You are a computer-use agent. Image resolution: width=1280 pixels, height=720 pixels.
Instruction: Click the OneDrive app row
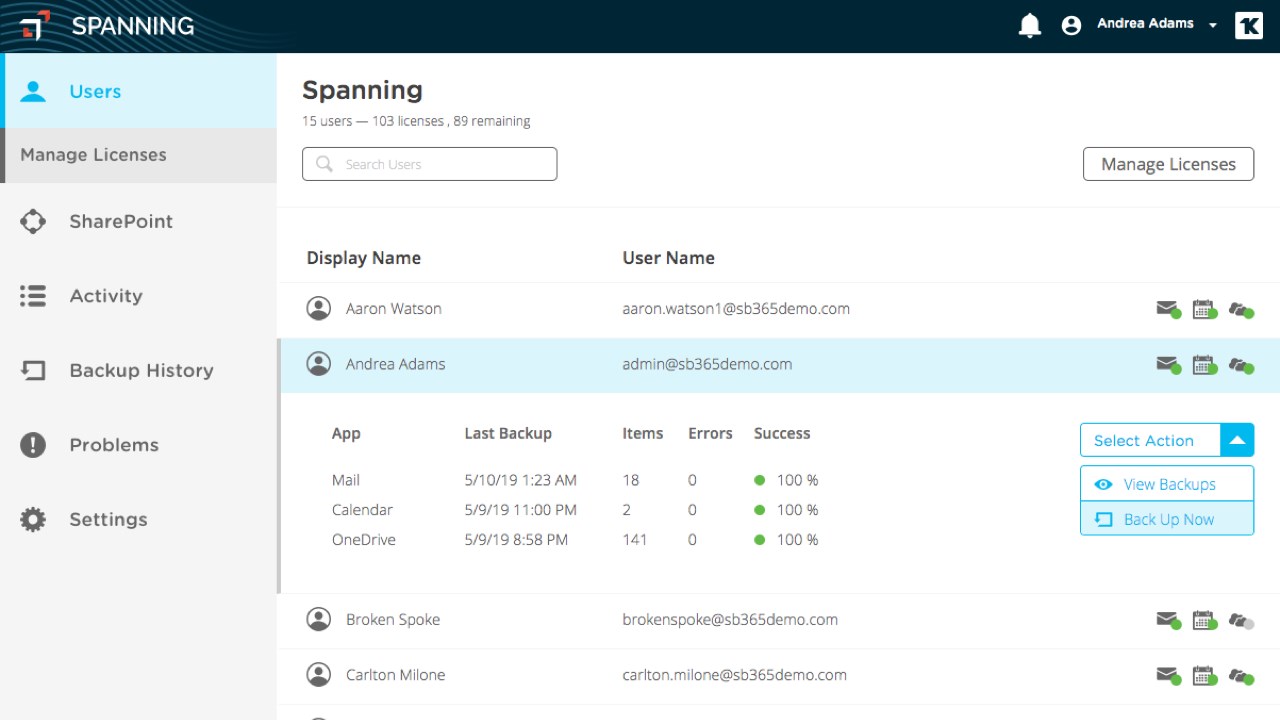[575, 539]
